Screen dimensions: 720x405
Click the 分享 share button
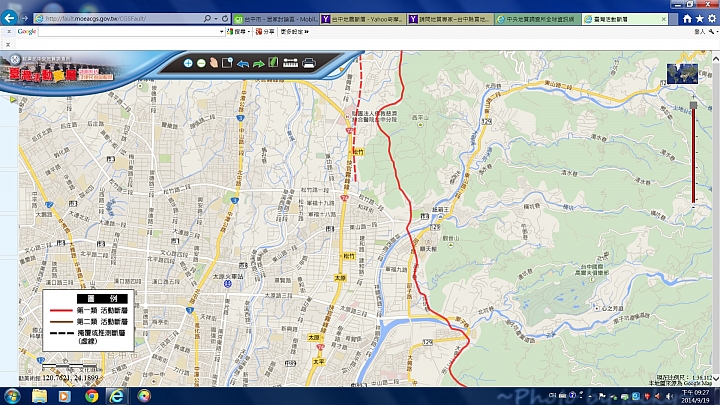[265, 32]
